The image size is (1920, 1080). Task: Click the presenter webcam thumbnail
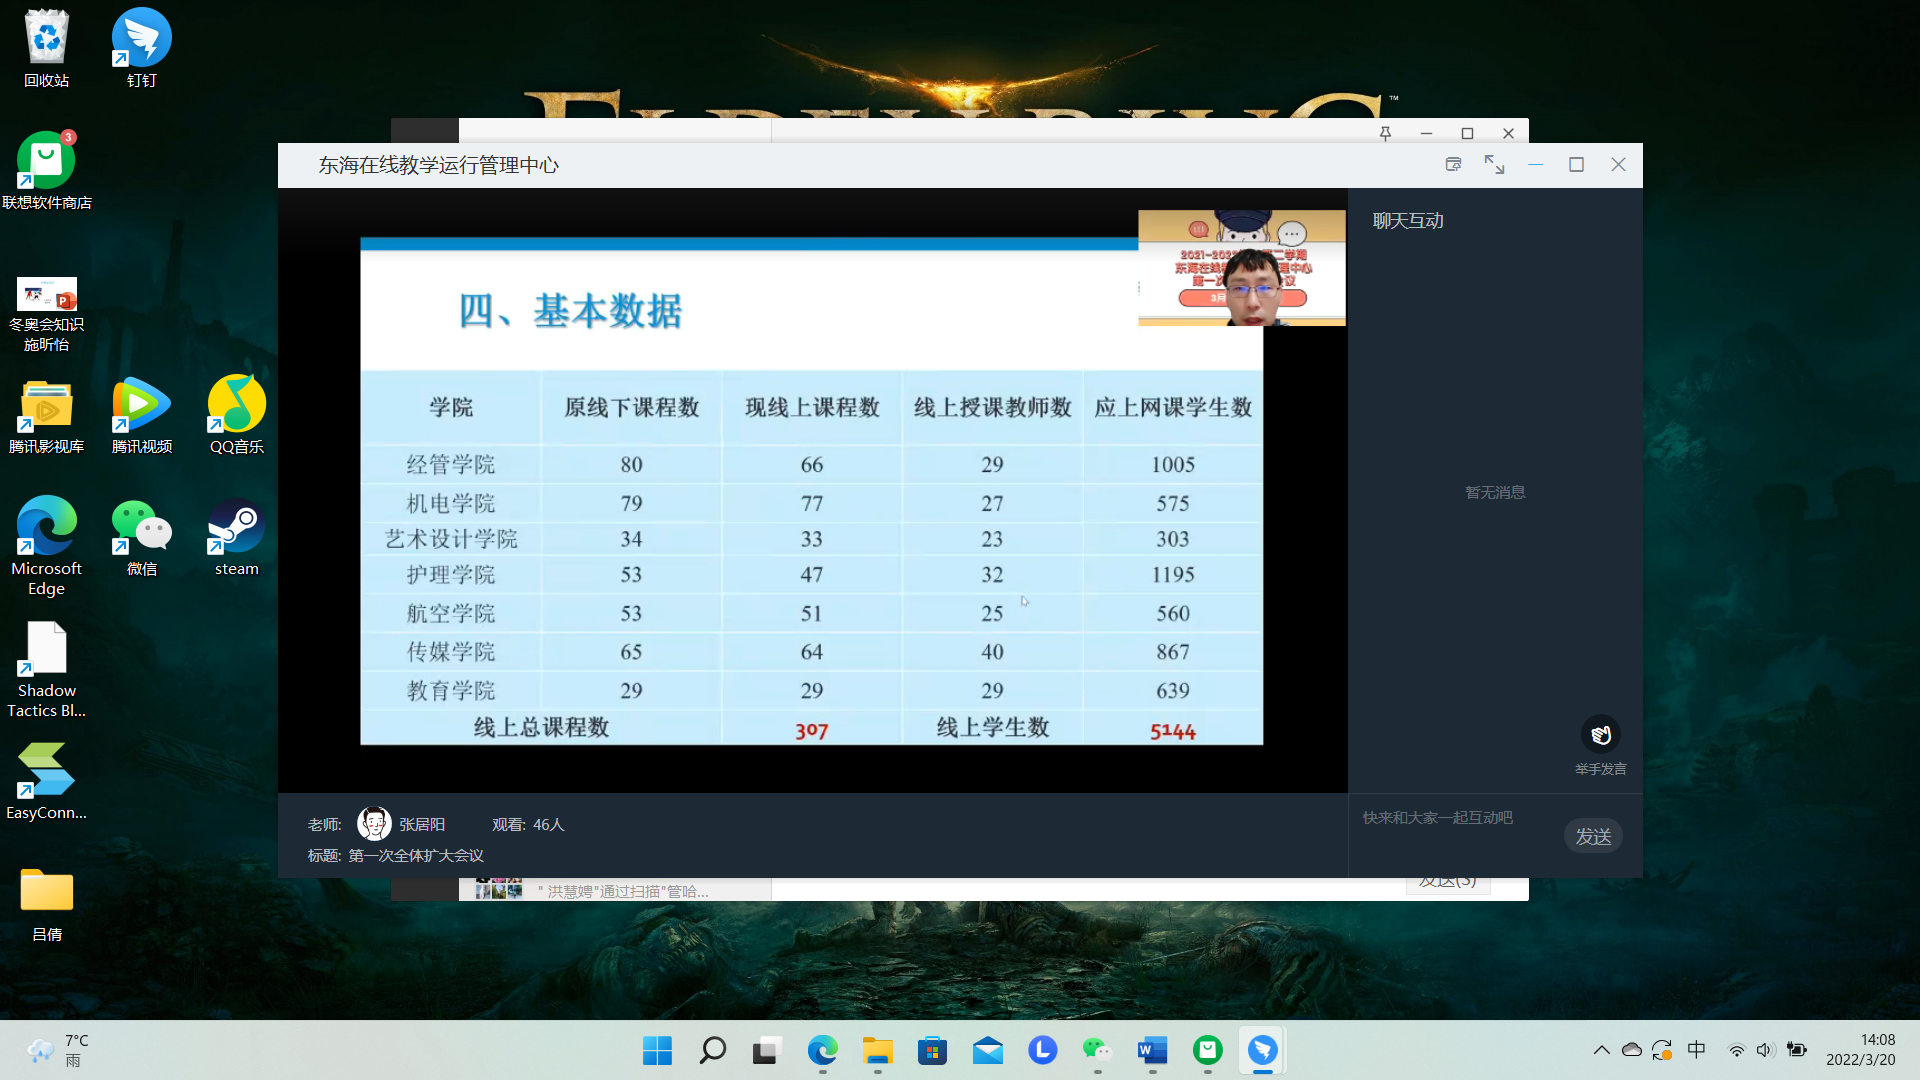(x=1241, y=268)
